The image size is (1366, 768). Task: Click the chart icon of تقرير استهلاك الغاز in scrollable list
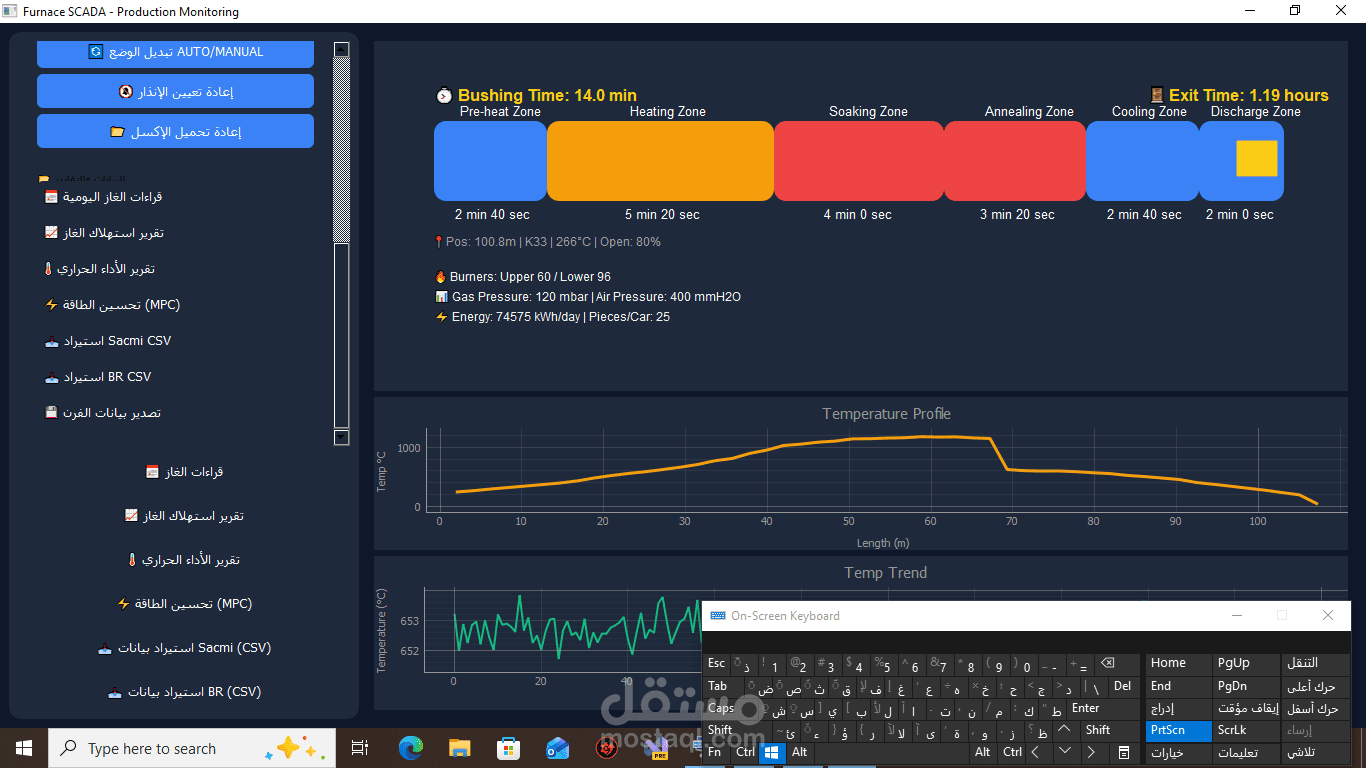(51, 233)
